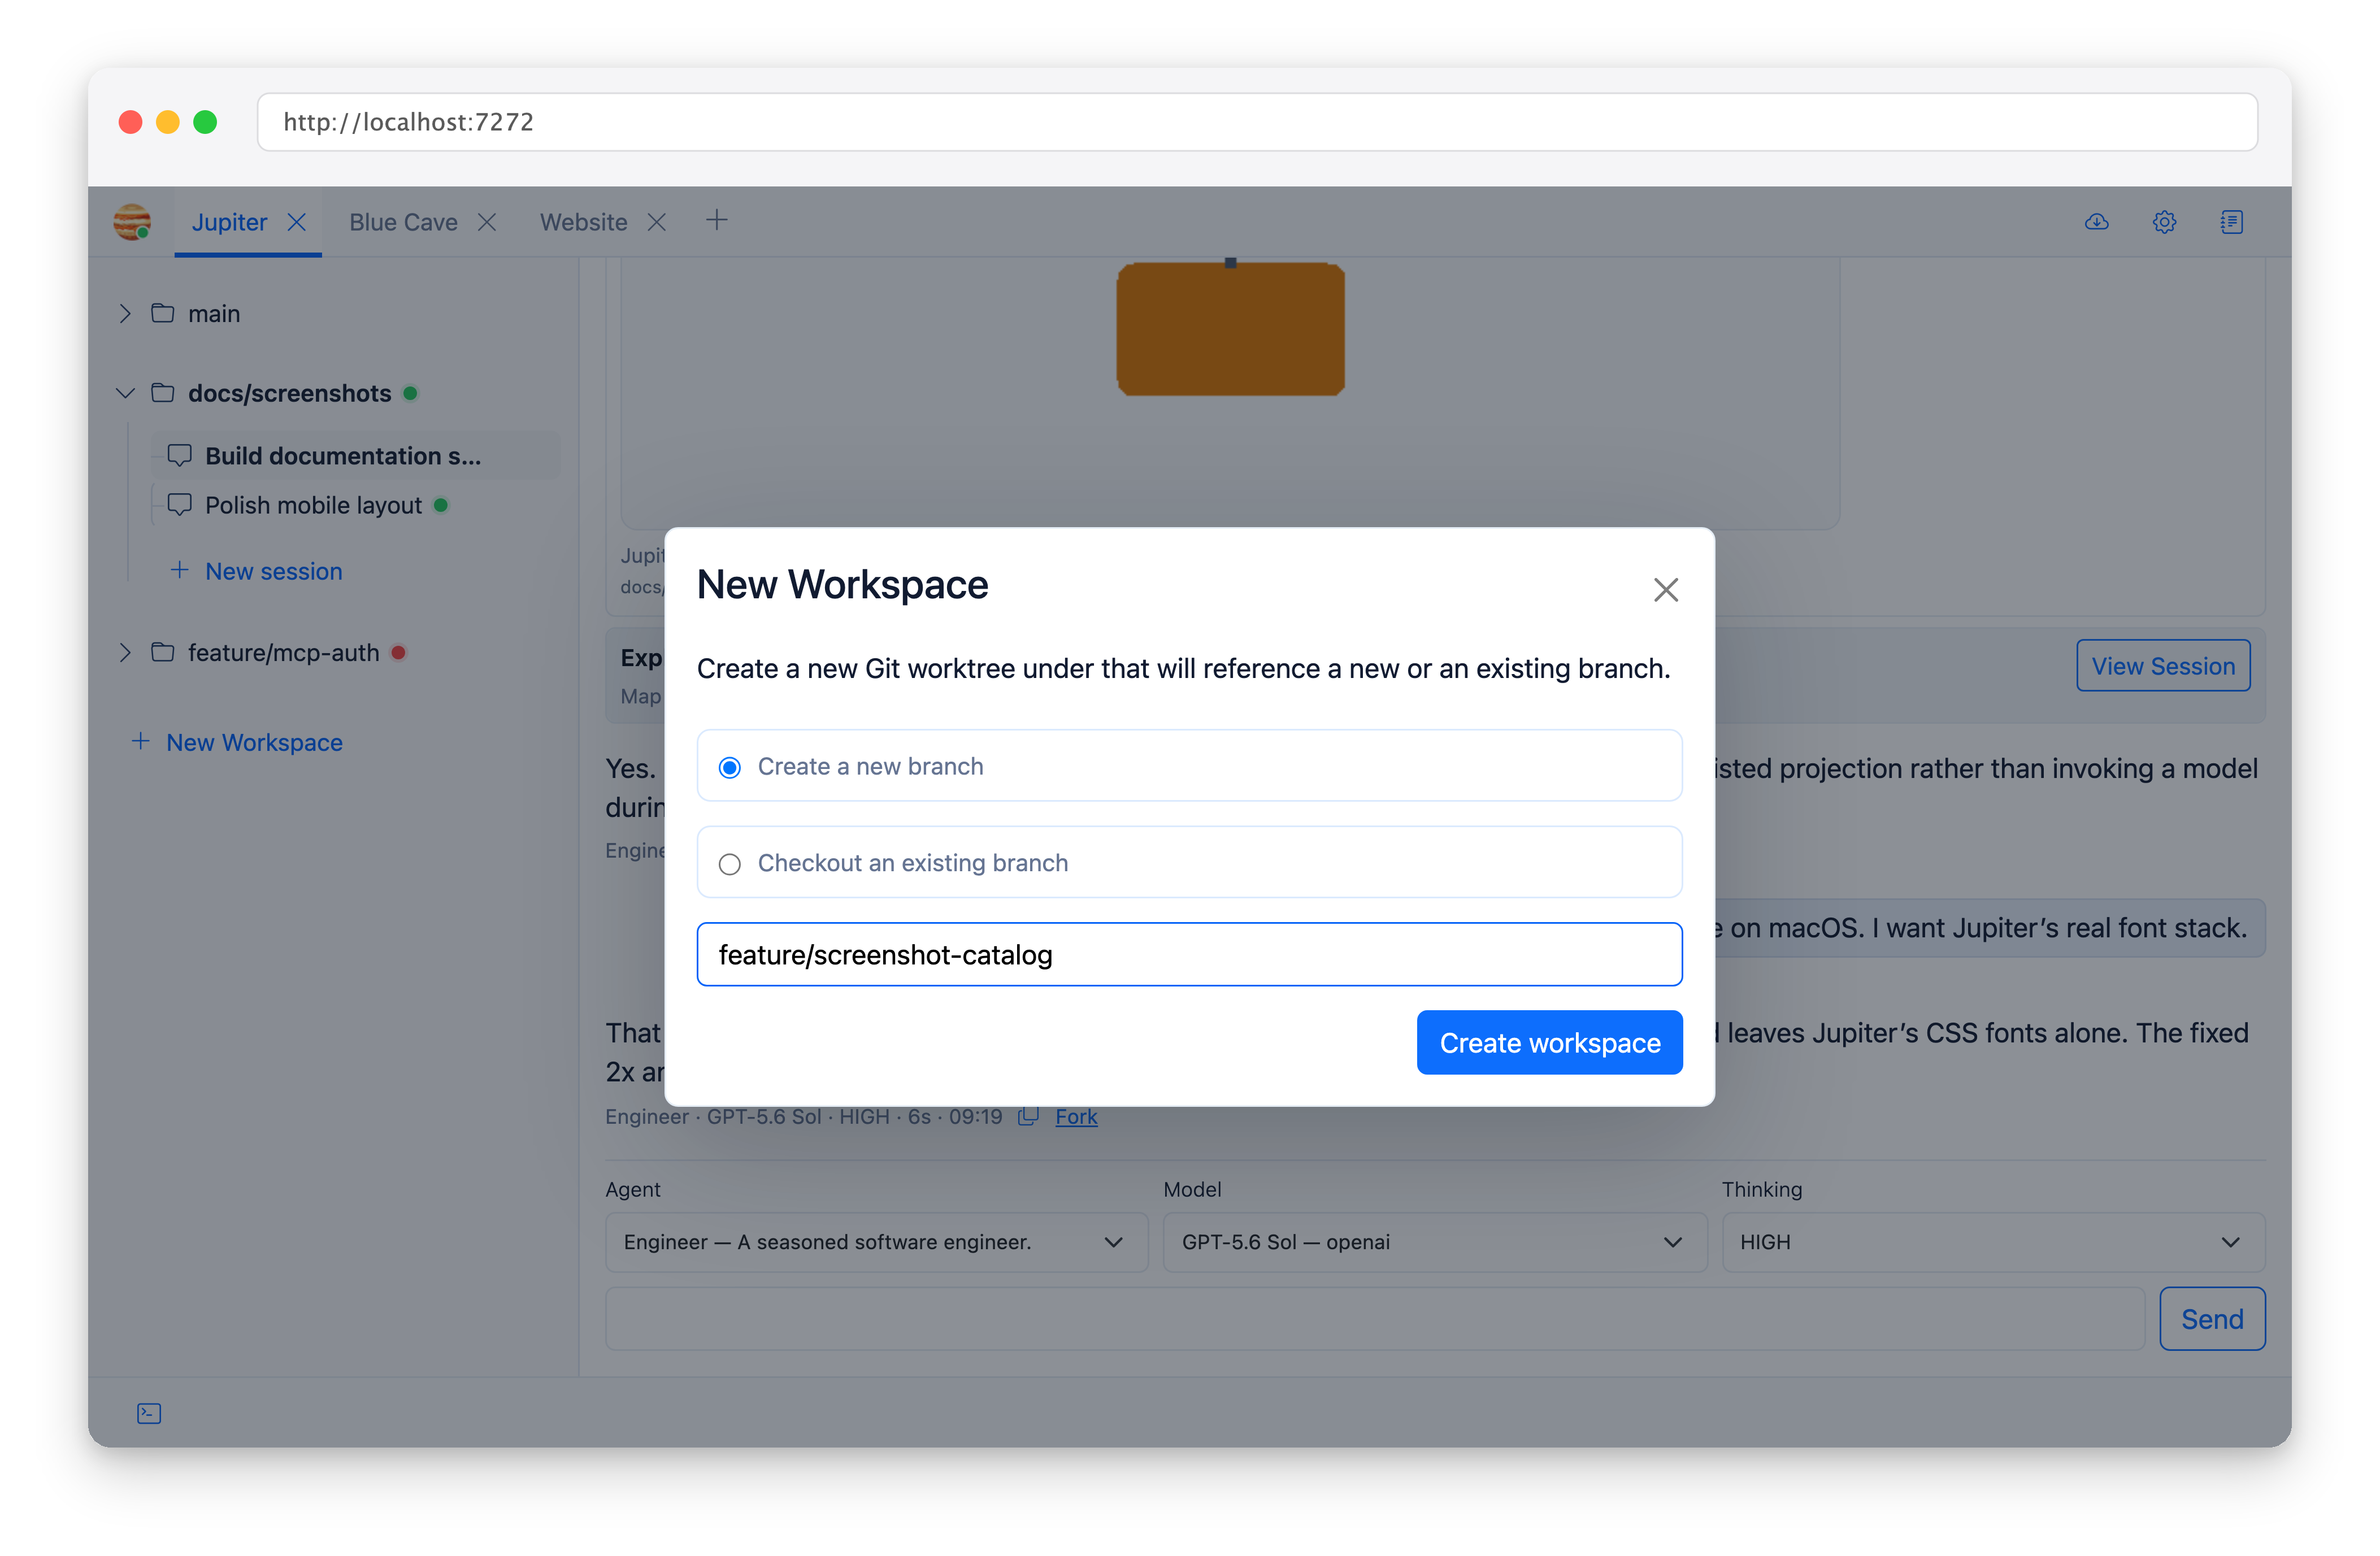This screenshot has height=1556, width=2380.
Task: Expand the main workspace
Action: pos(125,313)
